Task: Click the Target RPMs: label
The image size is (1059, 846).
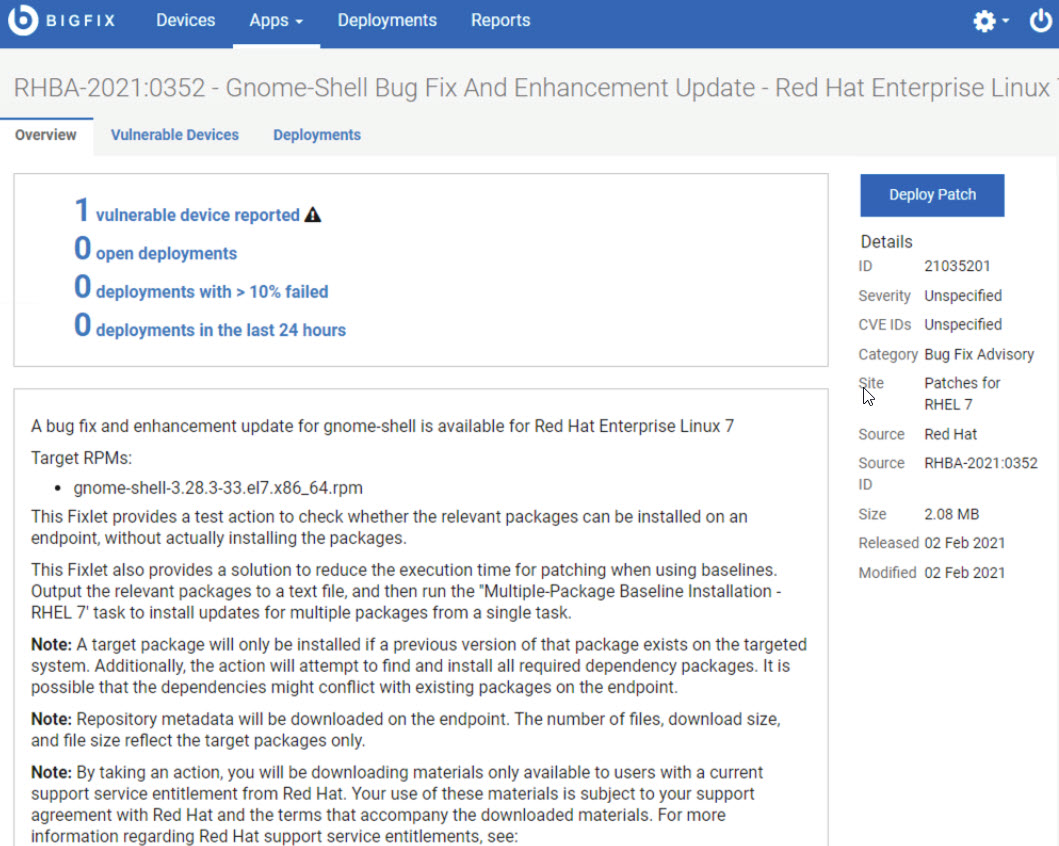Action: click(81, 458)
